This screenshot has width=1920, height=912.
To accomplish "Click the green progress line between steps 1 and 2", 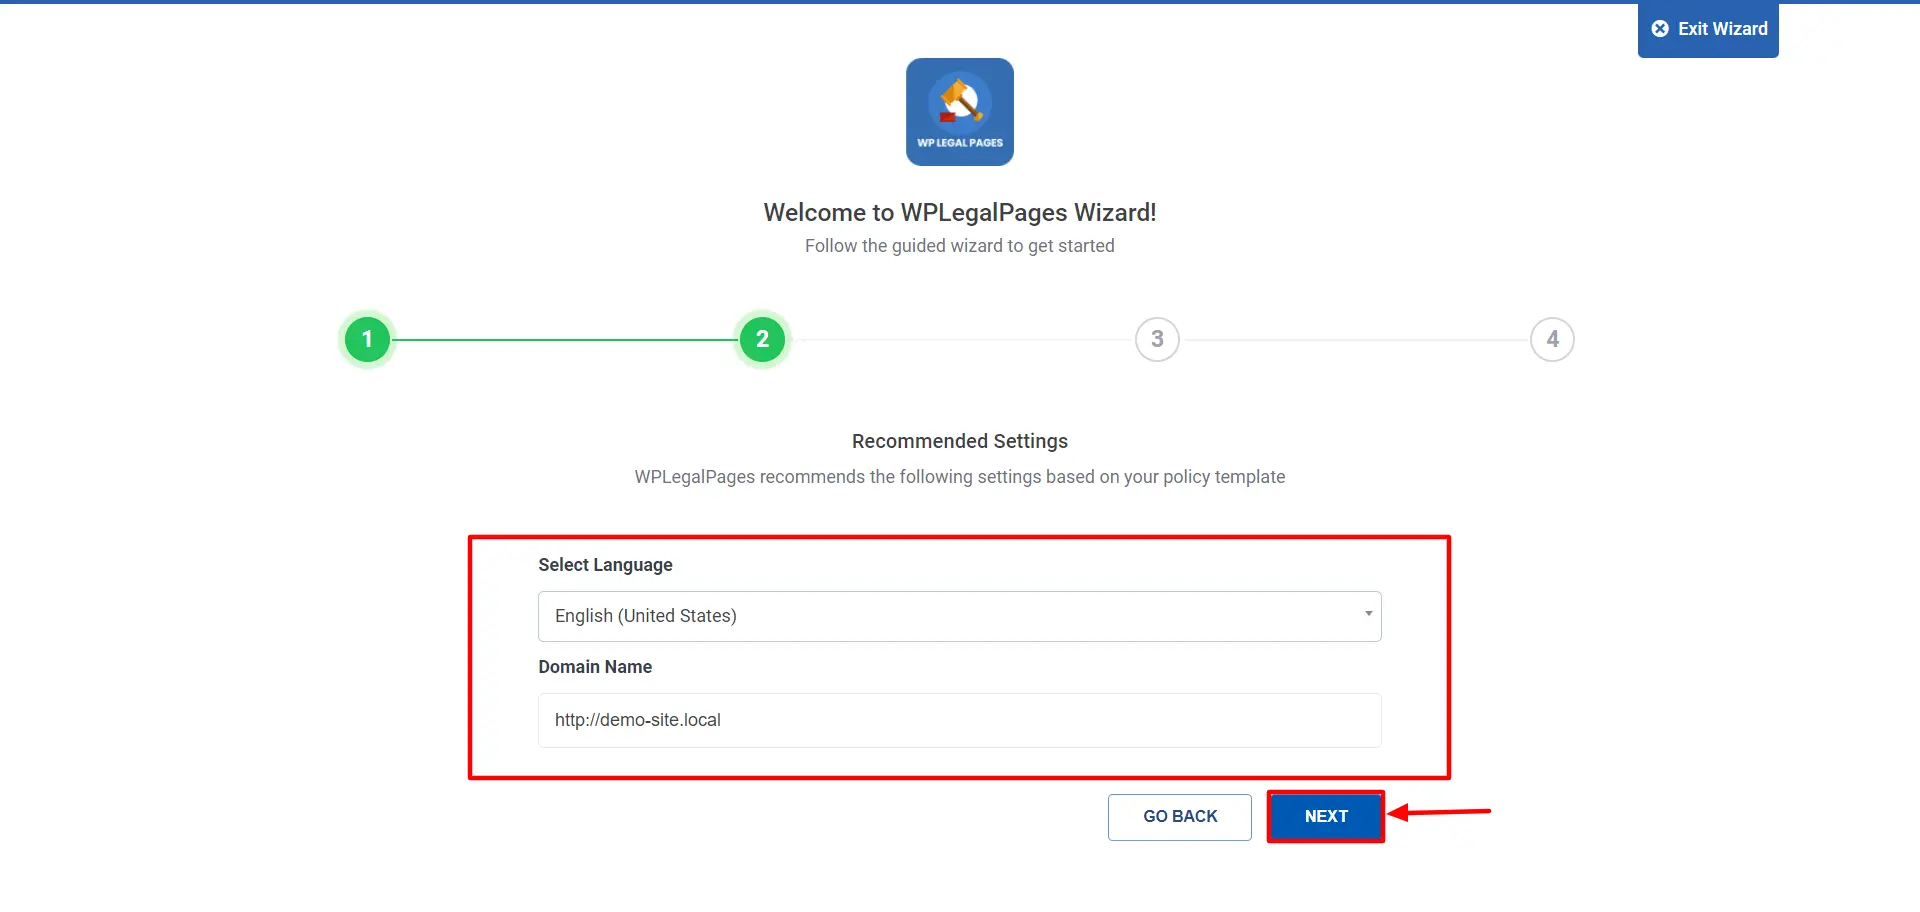I will [x=565, y=340].
